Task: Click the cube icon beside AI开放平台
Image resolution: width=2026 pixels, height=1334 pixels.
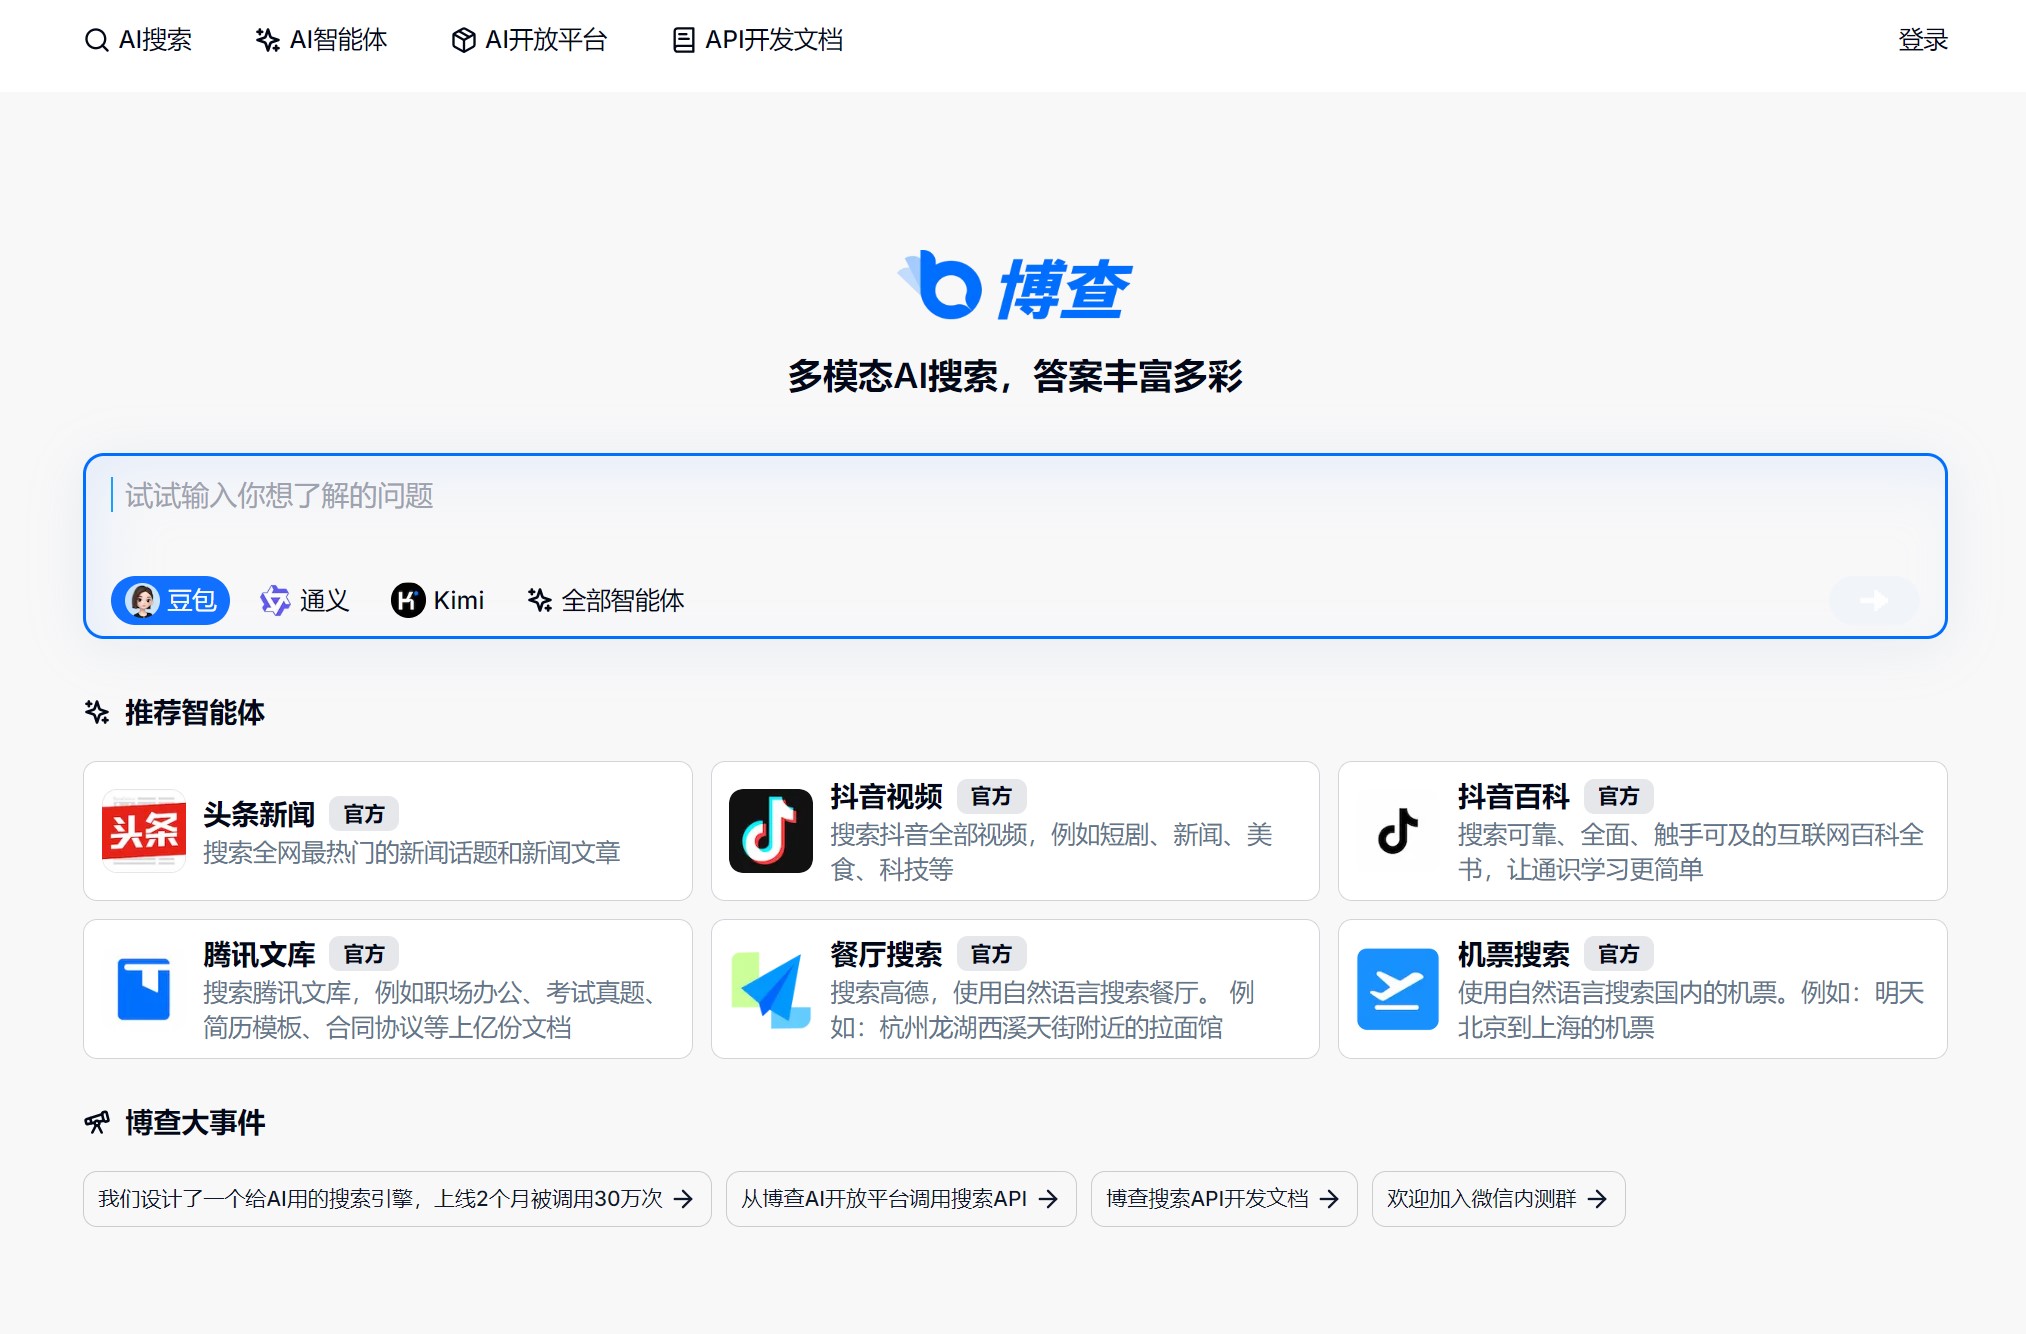Action: tap(462, 40)
